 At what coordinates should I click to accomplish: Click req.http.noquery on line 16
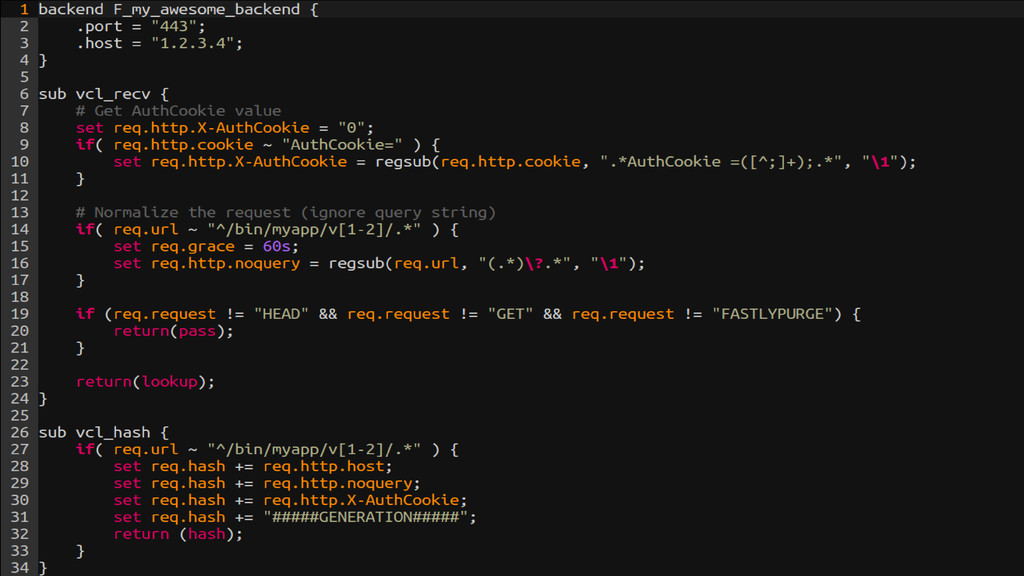pos(225,264)
